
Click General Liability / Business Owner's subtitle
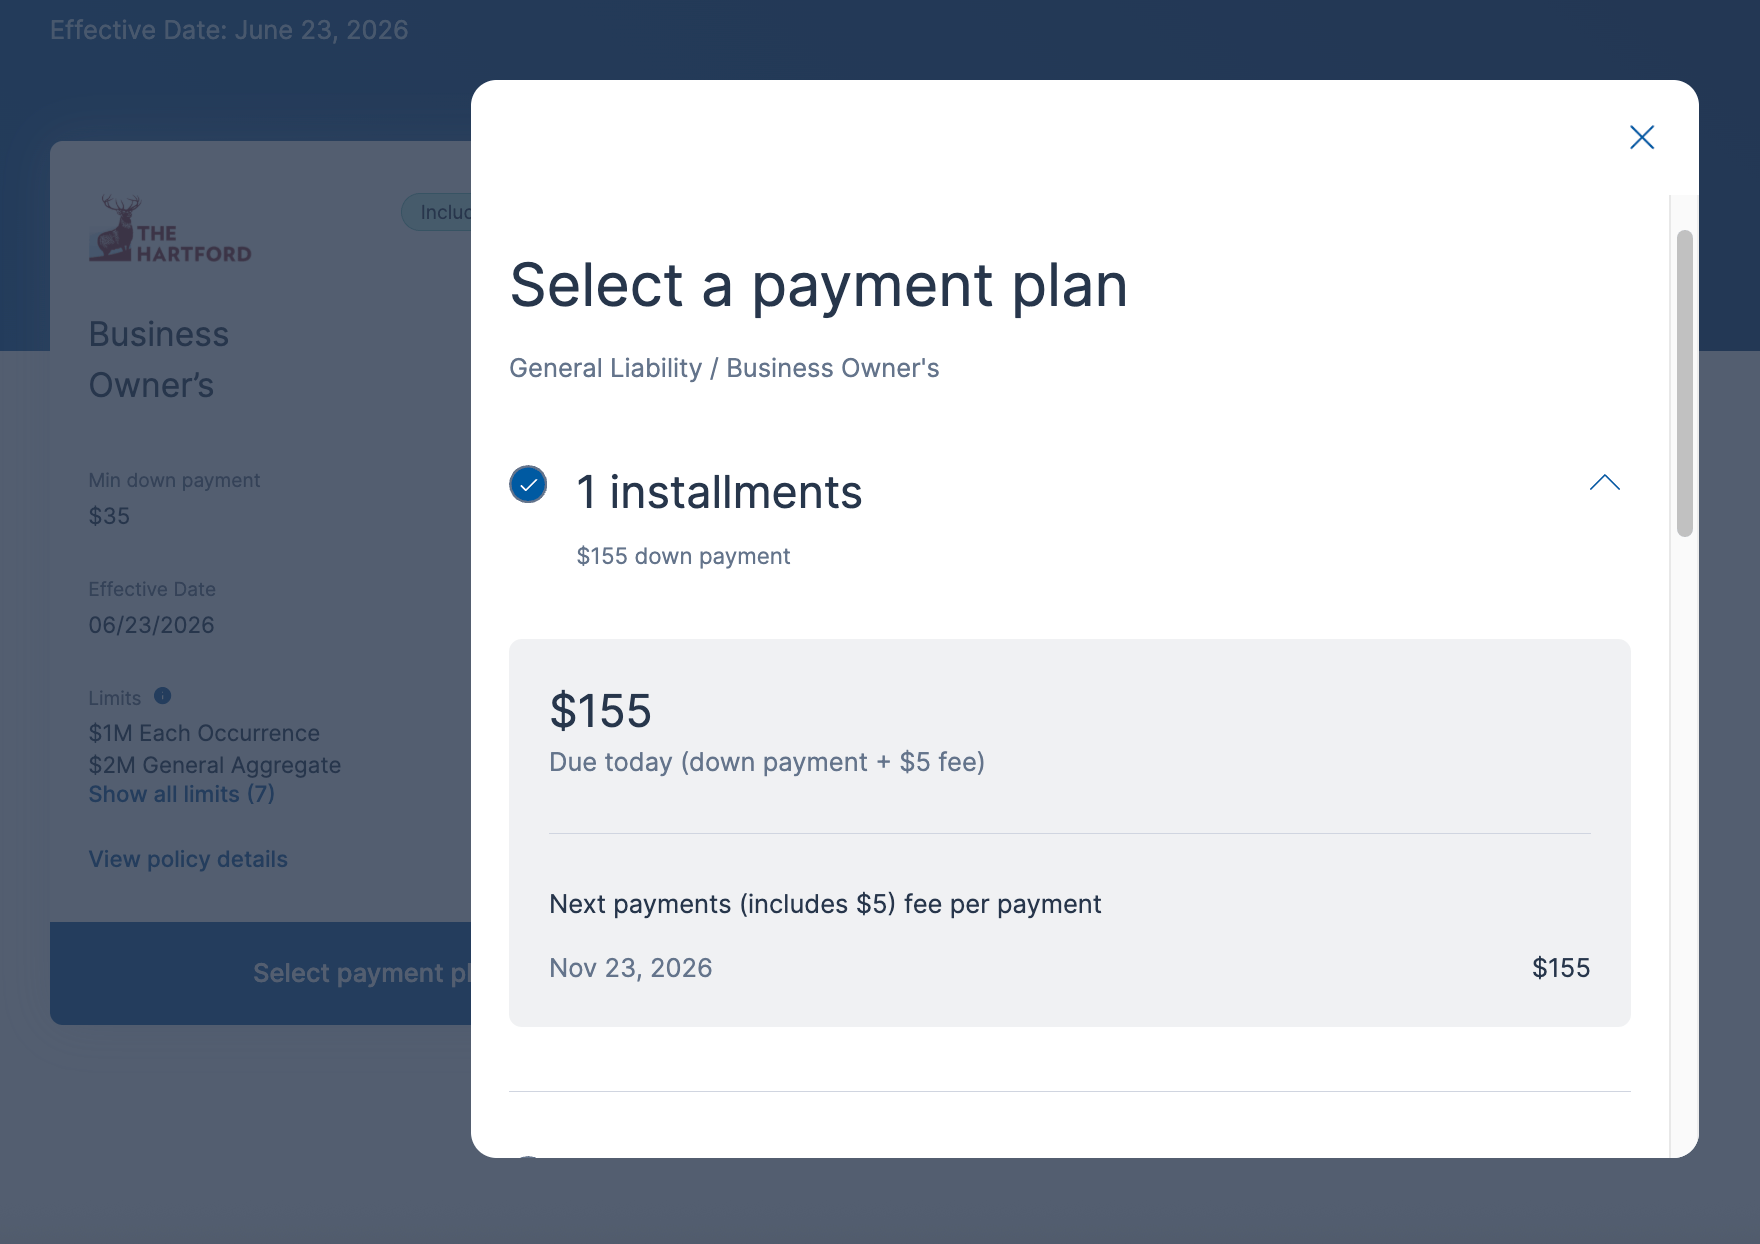pos(724,368)
